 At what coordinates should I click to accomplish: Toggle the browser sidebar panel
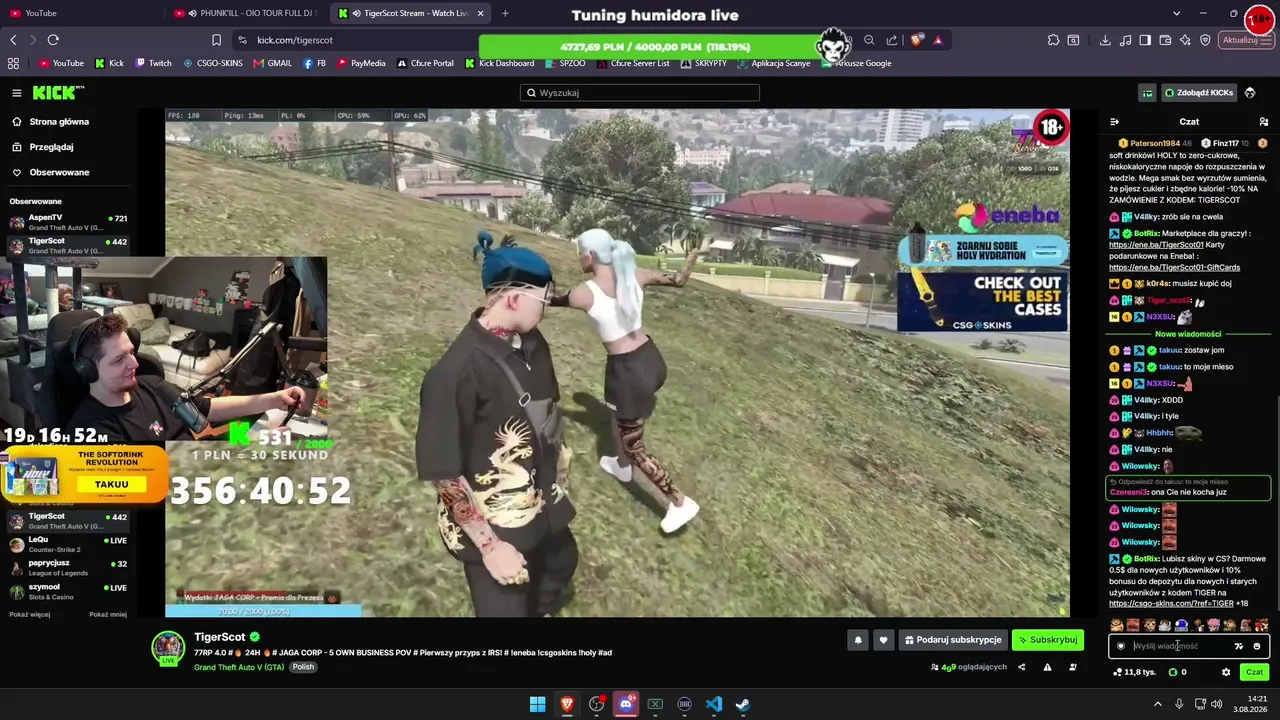coord(1146,40)
